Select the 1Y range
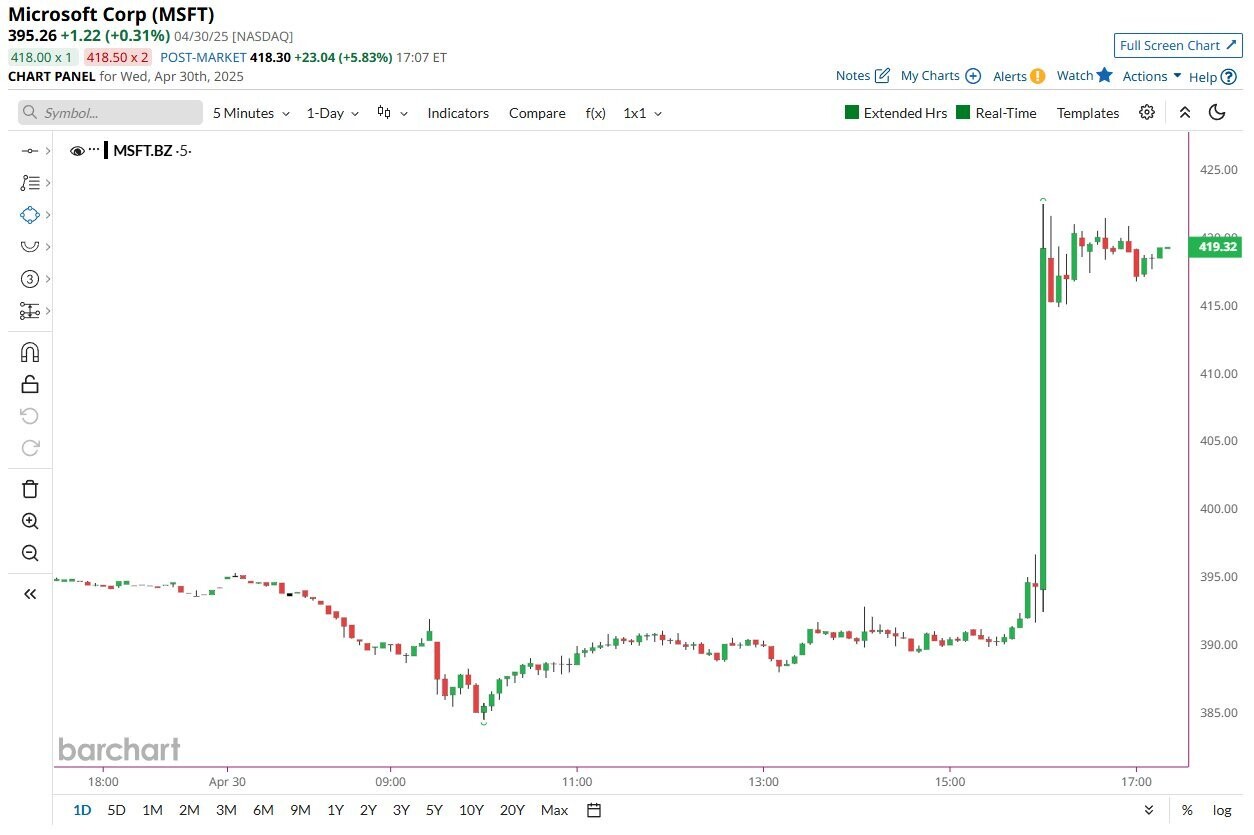Screen dimensions: 1254x835 [x=335, y=810]
